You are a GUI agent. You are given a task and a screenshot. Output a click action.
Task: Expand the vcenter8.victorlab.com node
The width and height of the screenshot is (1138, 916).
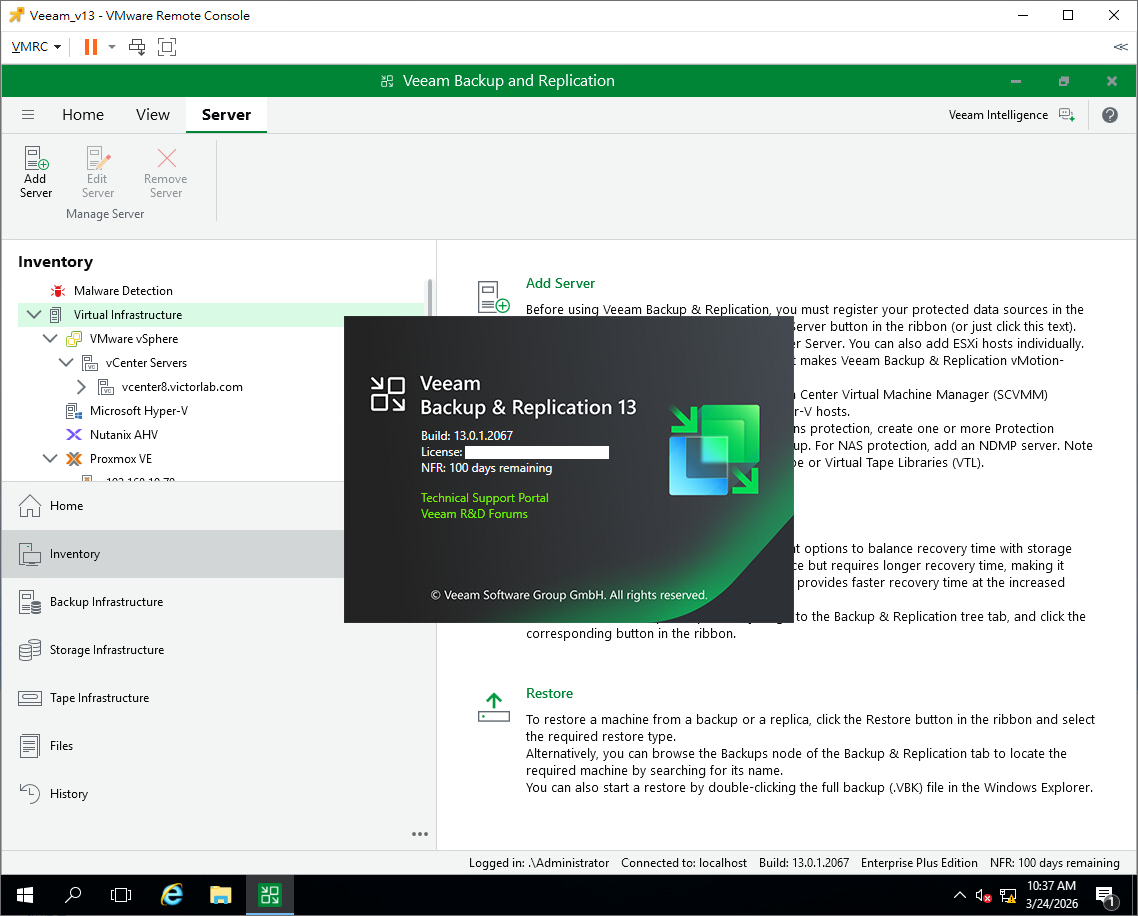click(x=82, y=387)
